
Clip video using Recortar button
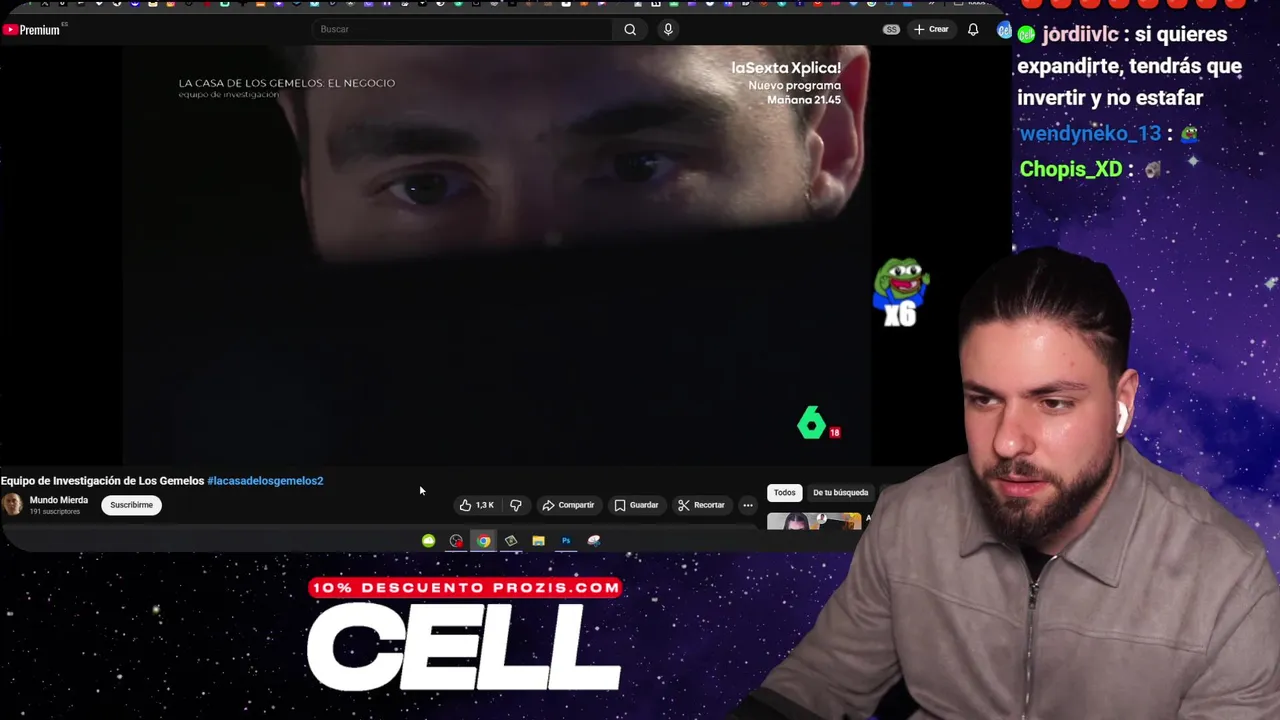[701, 505]
